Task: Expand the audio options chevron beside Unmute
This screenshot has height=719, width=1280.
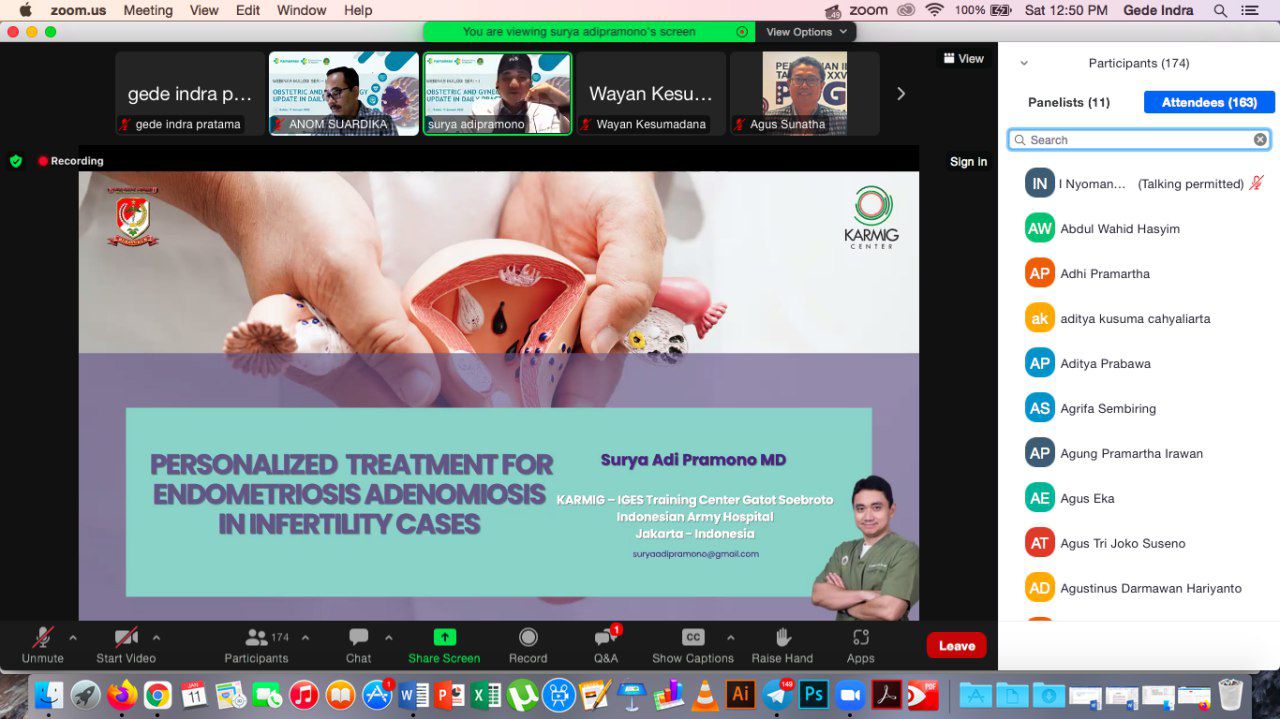Action: click(x=72, y=637)
